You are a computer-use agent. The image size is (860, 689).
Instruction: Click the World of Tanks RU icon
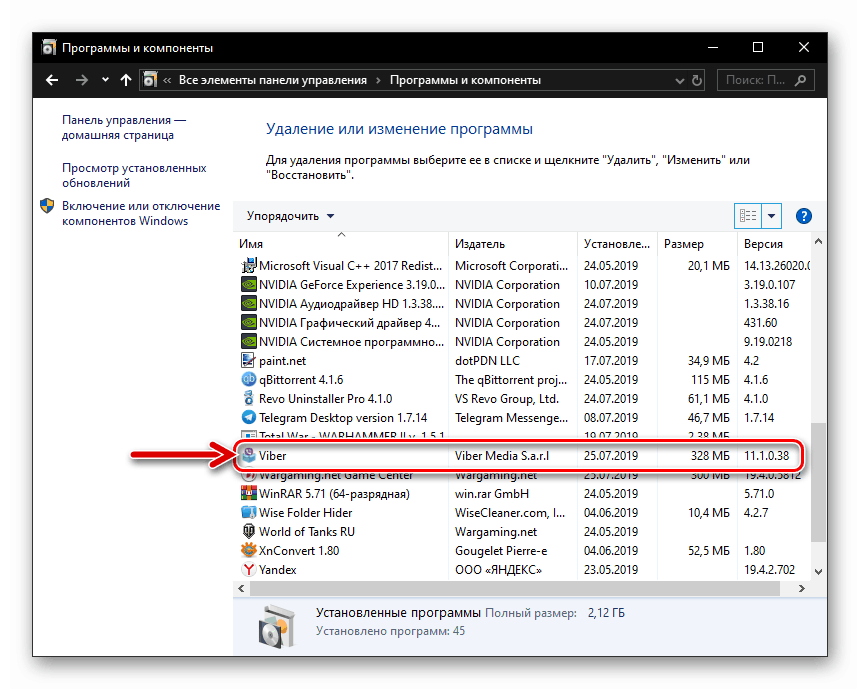coord(249,532)
